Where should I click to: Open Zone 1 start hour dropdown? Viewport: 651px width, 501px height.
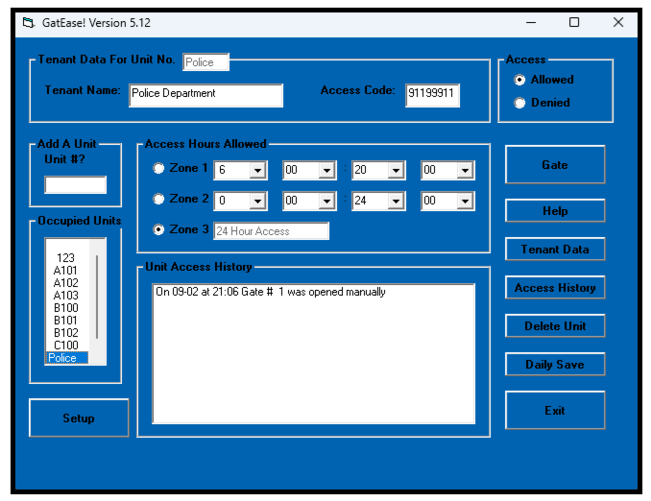257,171
